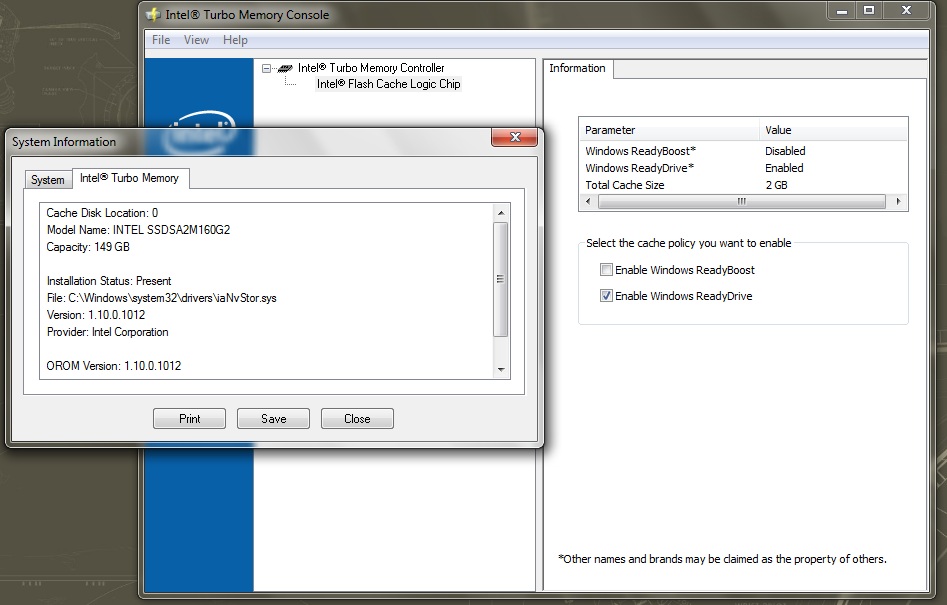
Task: Enable Windows ReadyBoost checkbox
Action: [606, 270]
